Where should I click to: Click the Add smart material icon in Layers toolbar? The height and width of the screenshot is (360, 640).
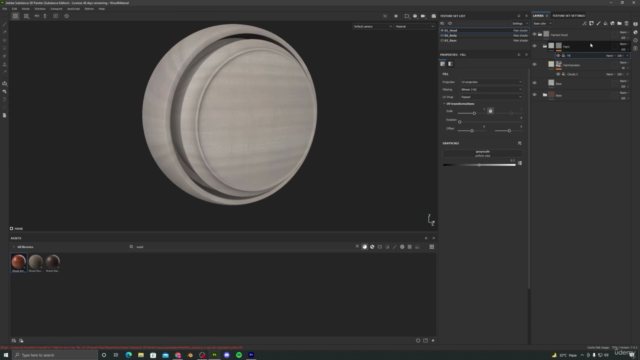(x=613, y=24)
